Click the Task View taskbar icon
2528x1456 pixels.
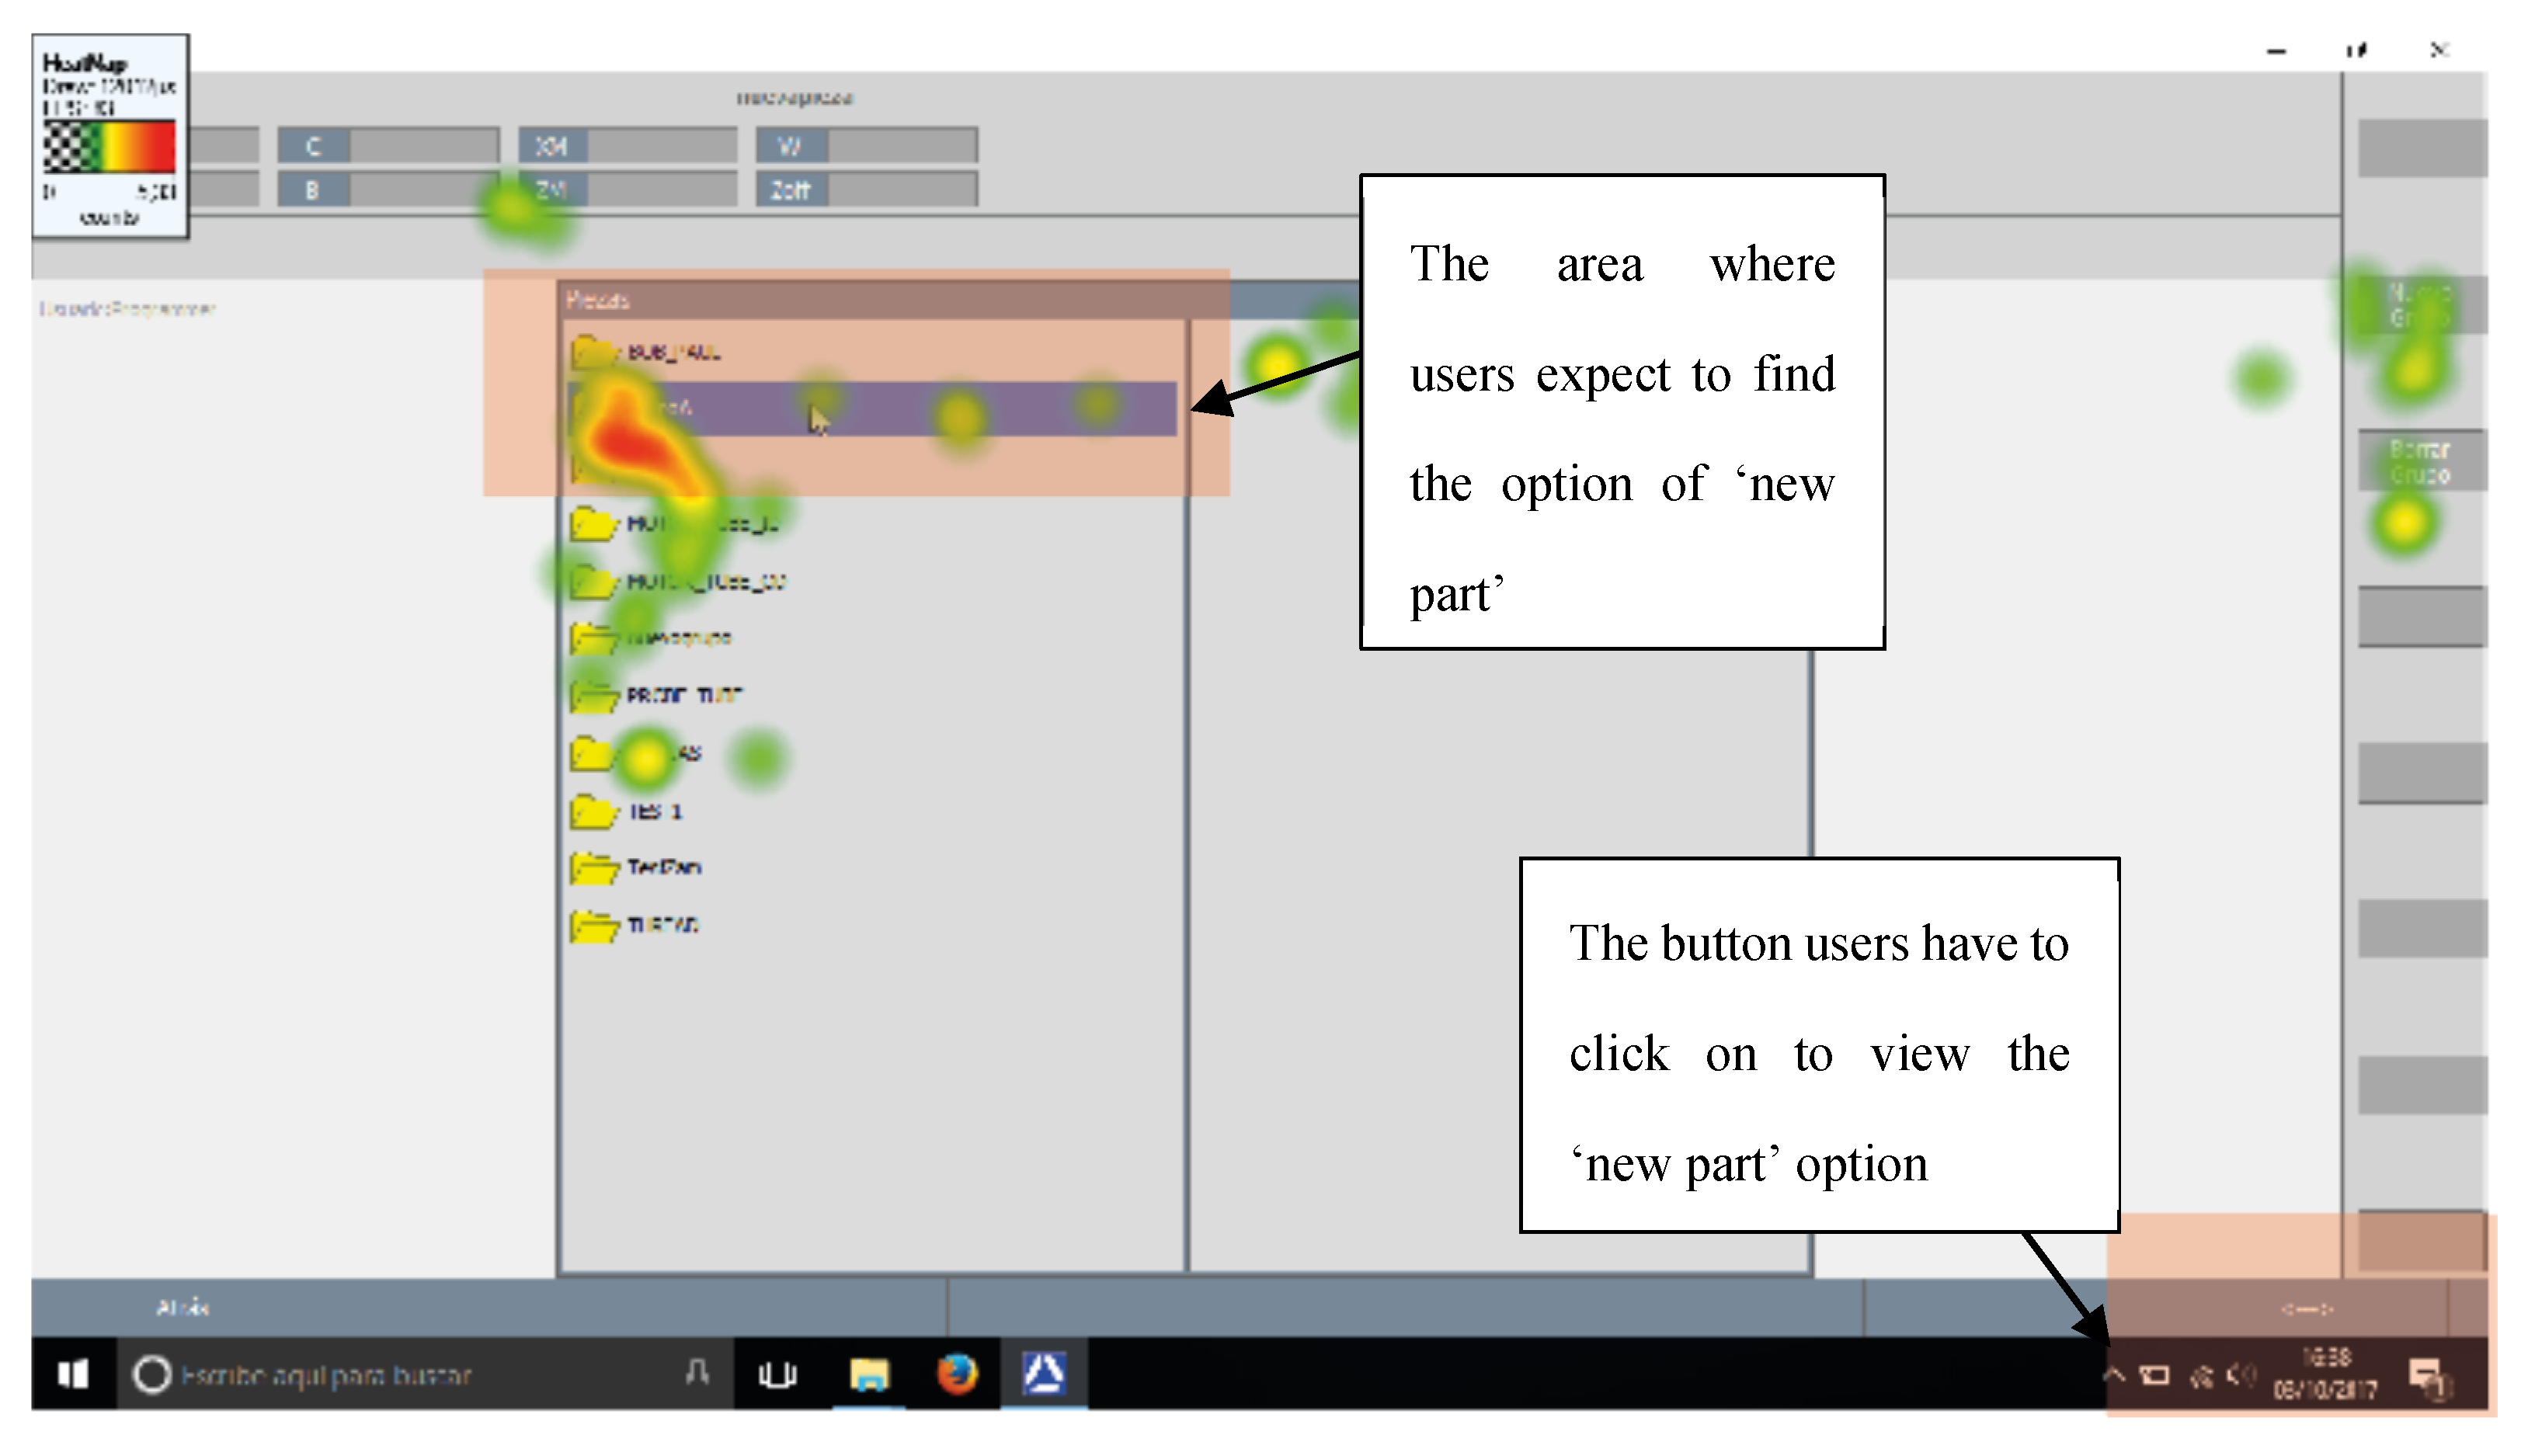[x=777, y=1374]
